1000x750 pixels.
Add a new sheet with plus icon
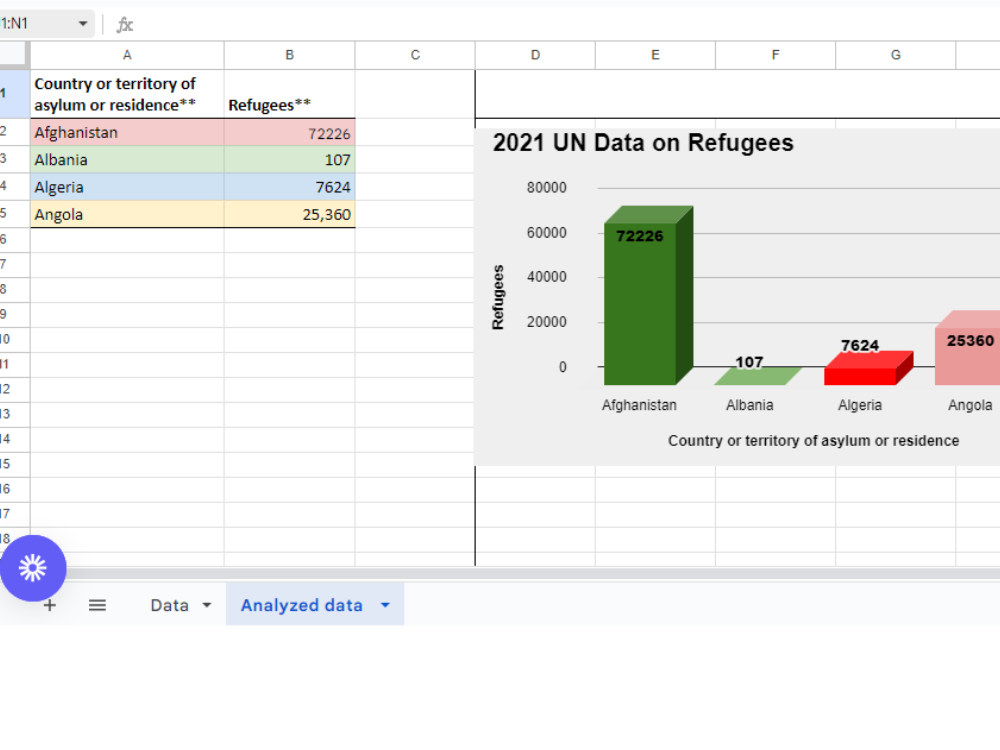click(50, 605)
